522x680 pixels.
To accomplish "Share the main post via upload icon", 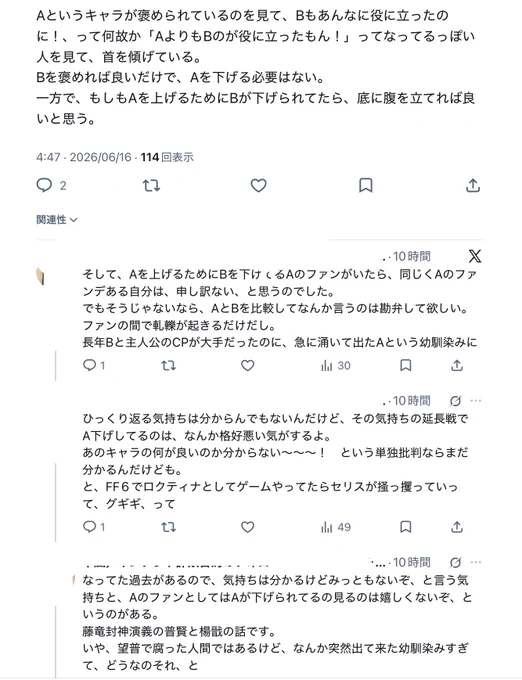I will 473,186.
